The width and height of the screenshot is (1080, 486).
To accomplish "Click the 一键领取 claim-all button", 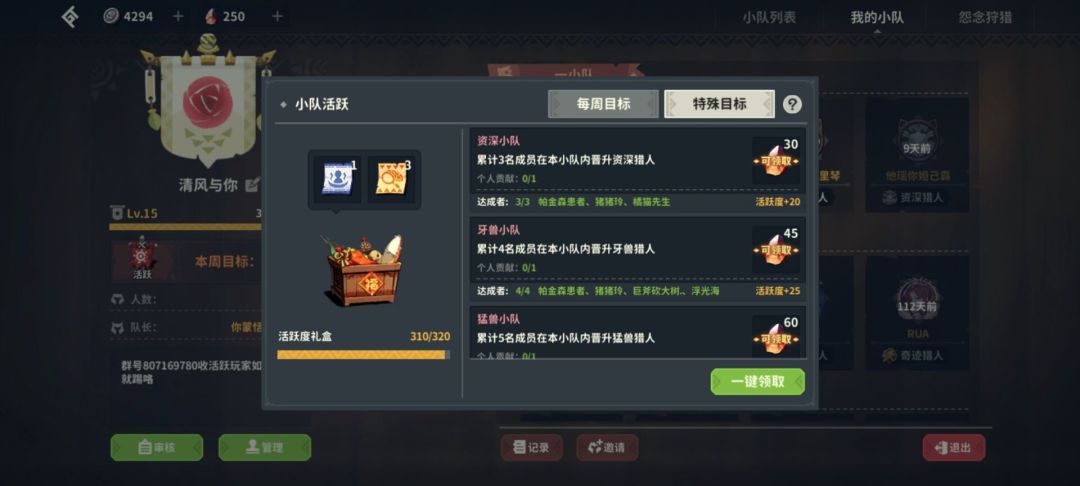I will pyautogui.click(x=758, y=381).
